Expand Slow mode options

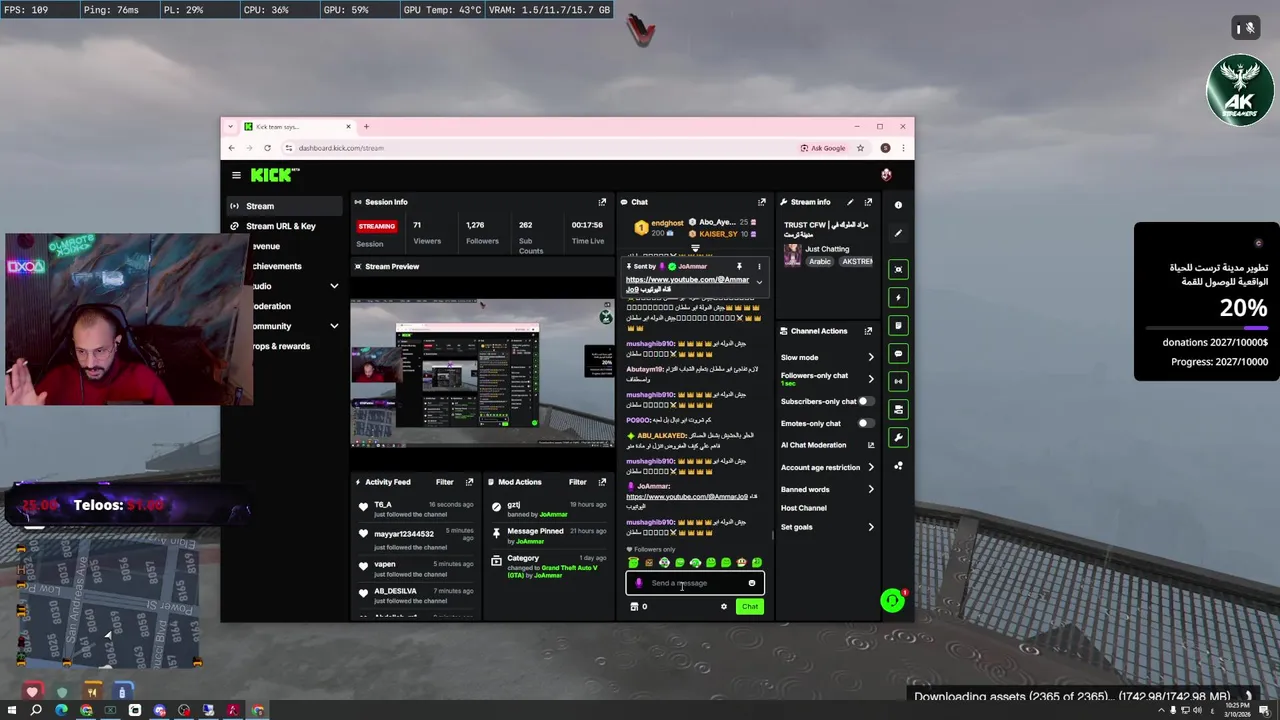click(x=870, y=357)
